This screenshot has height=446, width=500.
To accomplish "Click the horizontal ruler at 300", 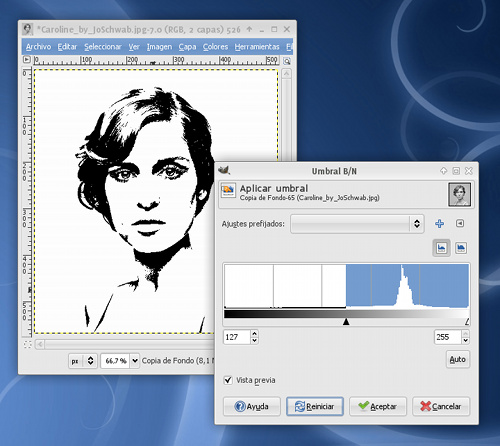I will 179,60.
